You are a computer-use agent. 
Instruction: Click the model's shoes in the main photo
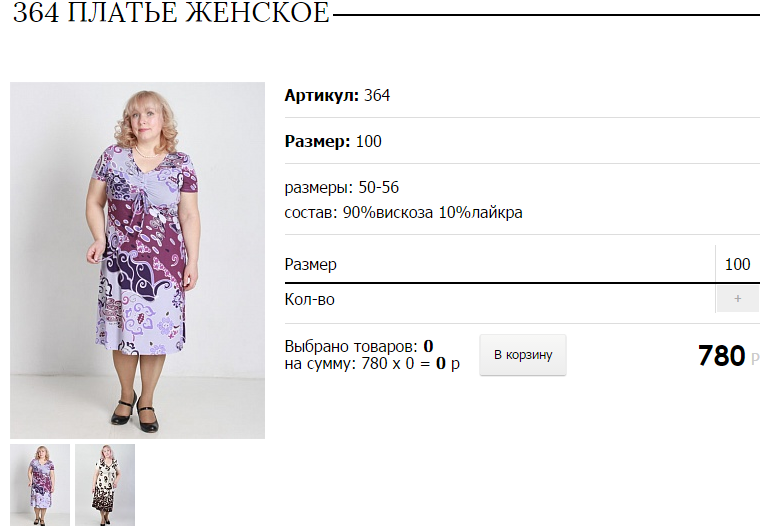pos(135,412)
